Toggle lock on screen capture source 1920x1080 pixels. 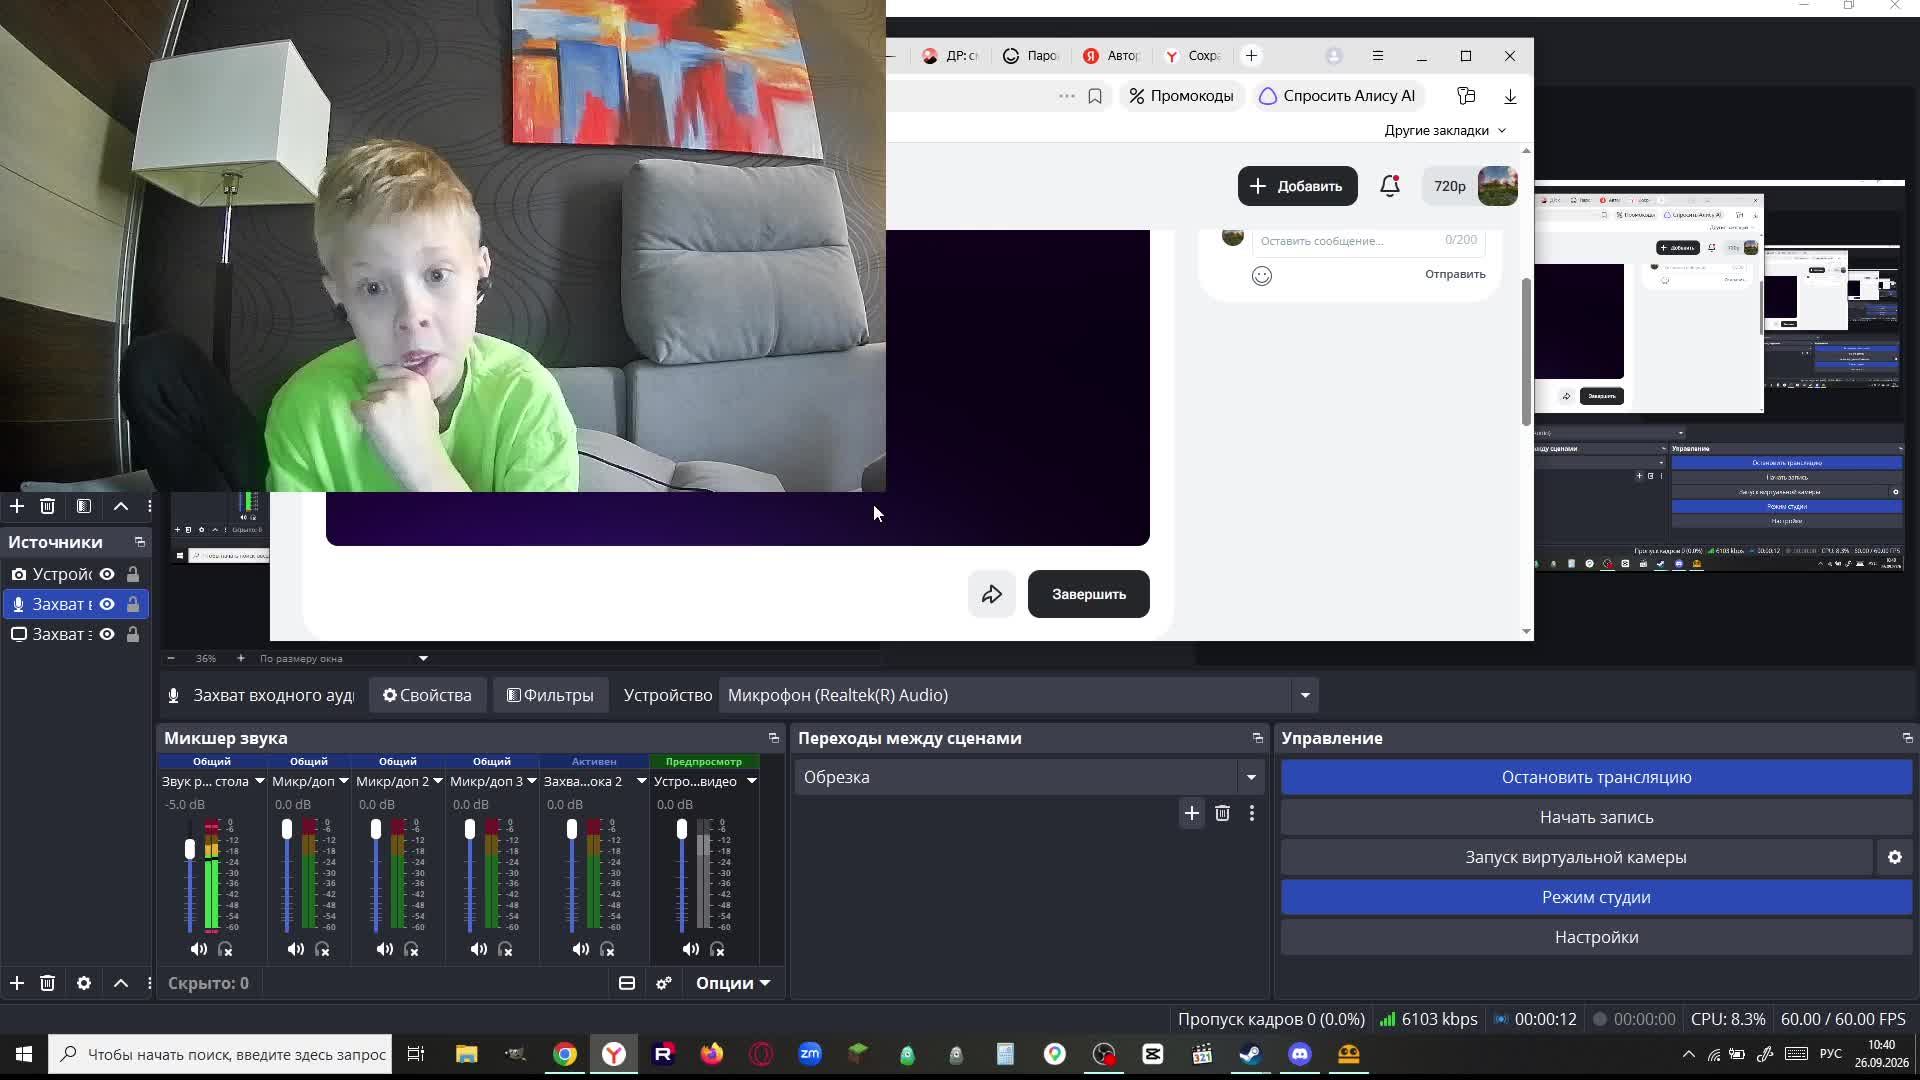[x=133, y=634]
